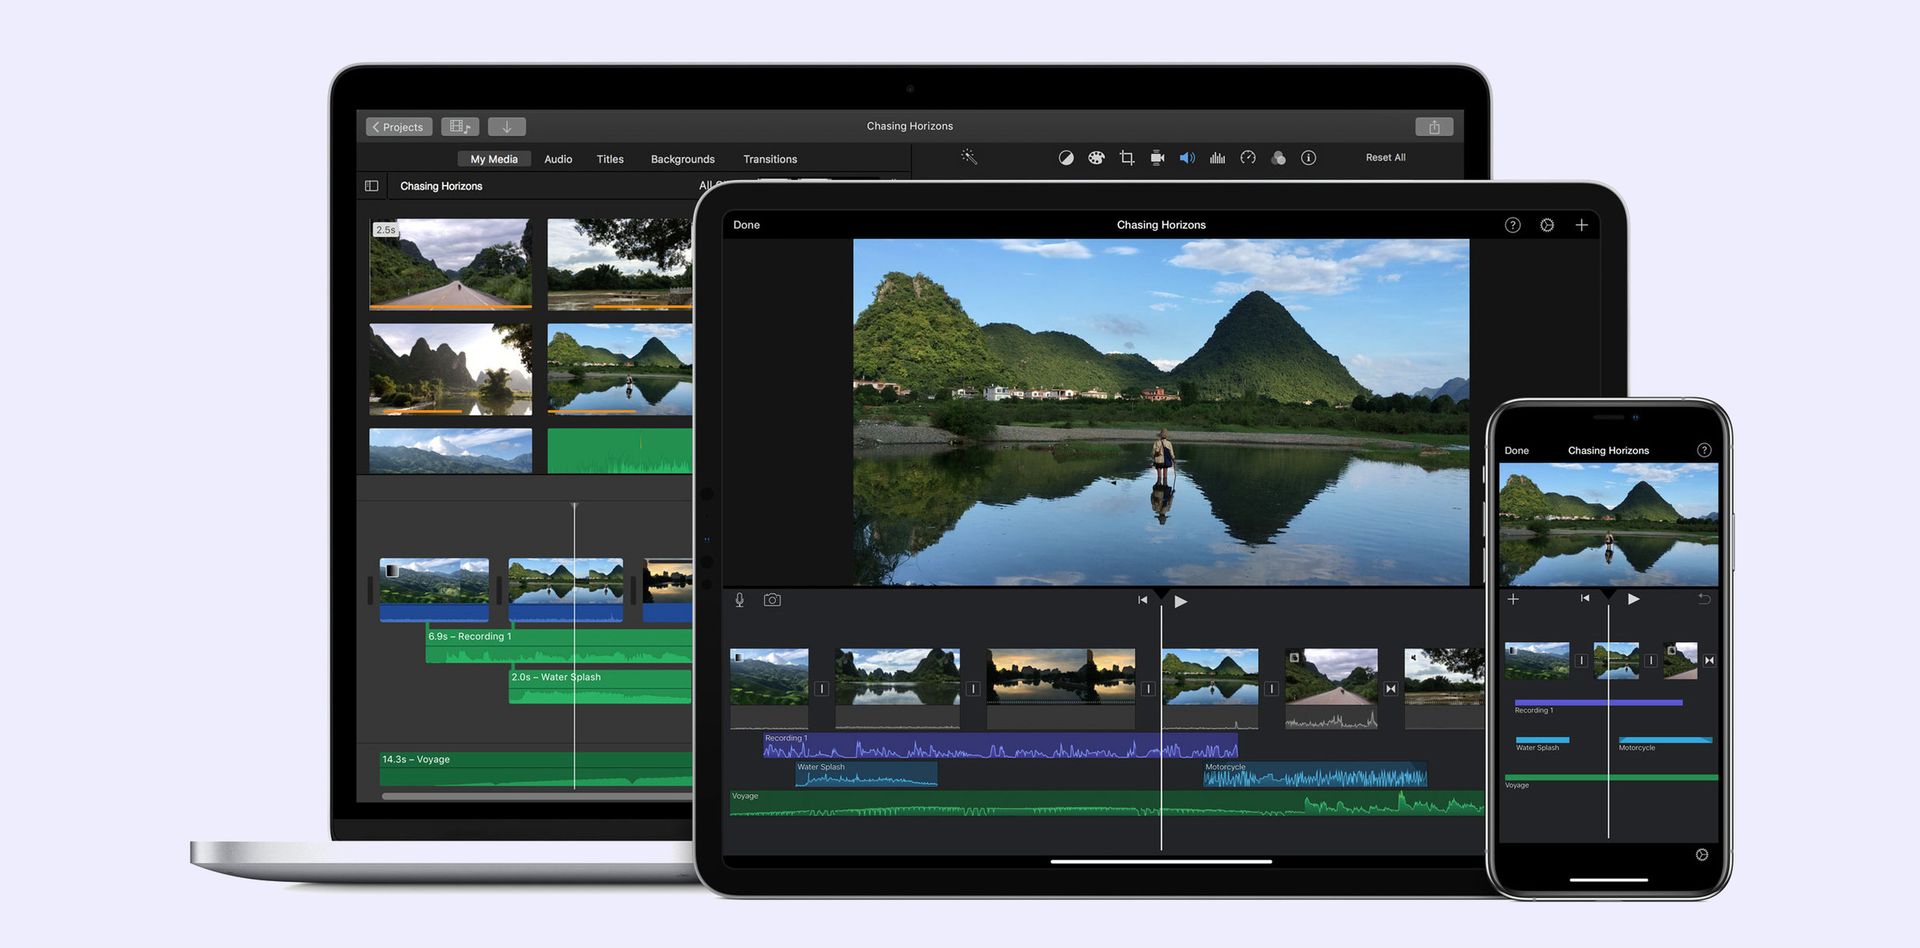Select the crop tool icon
The image size is (1920, 948).
[1127, 158]
